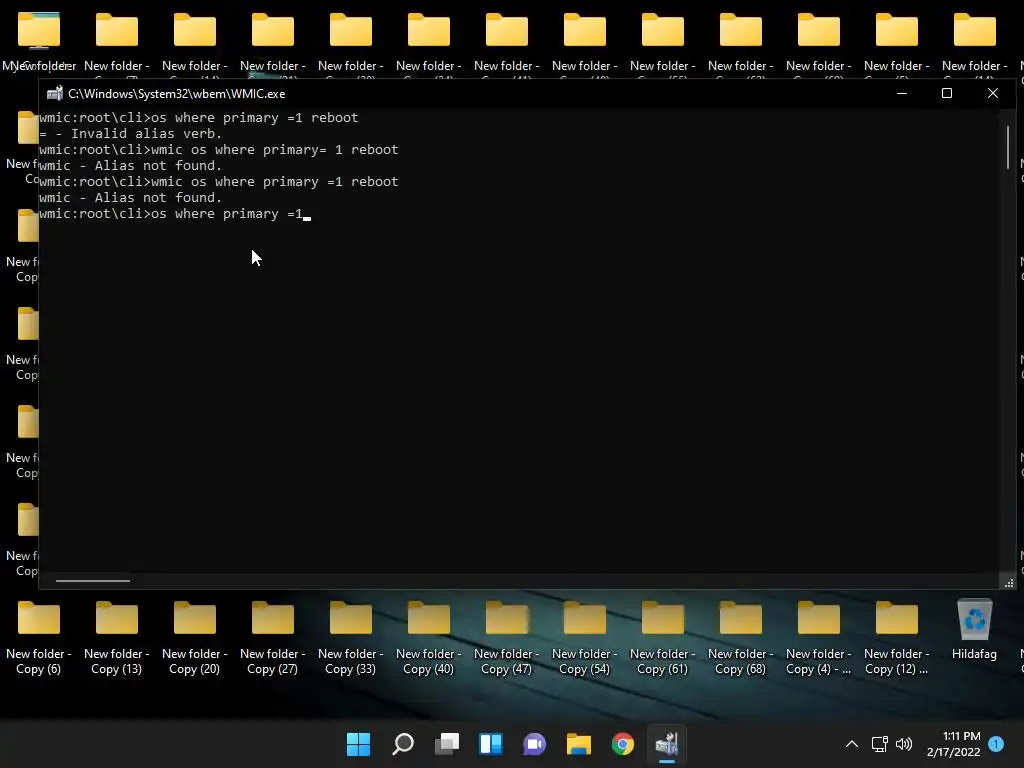
Task: Click WMIC window resize grip corner
Action: [1009, 582]
